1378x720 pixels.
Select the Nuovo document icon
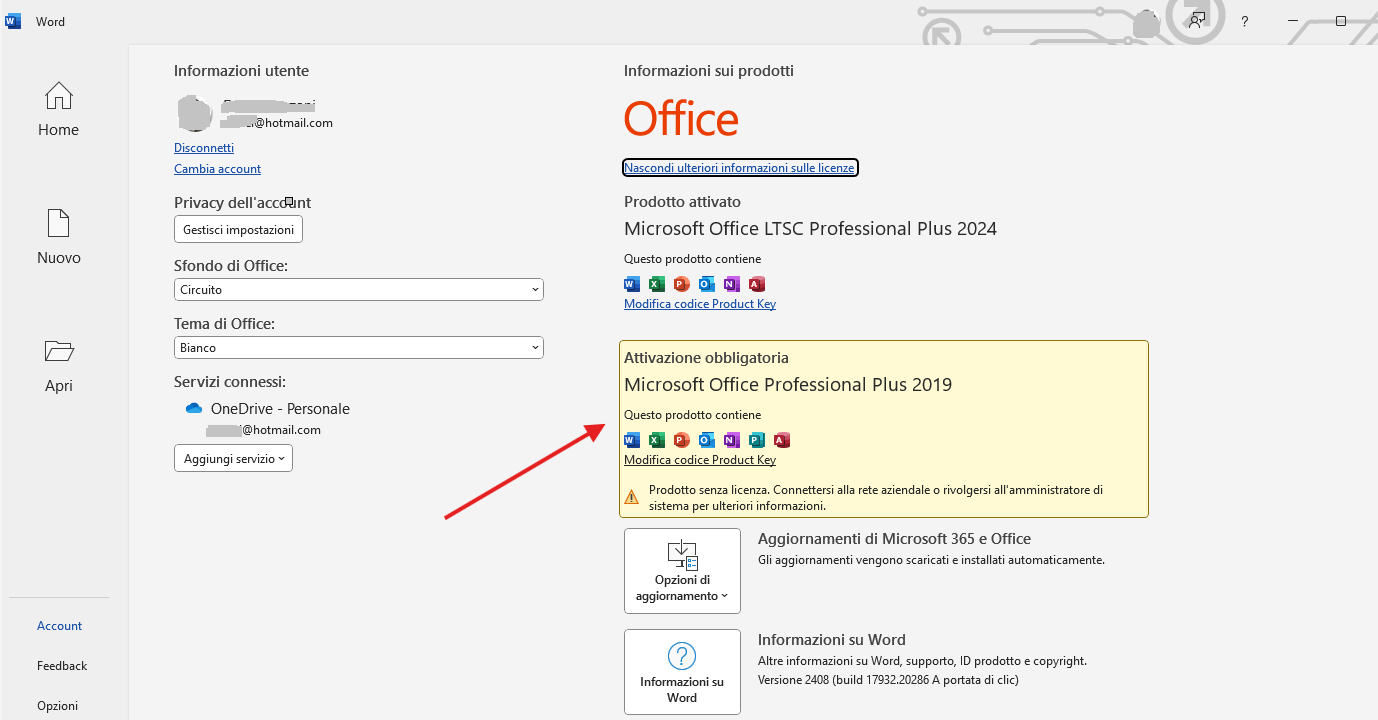pos(58,223)
